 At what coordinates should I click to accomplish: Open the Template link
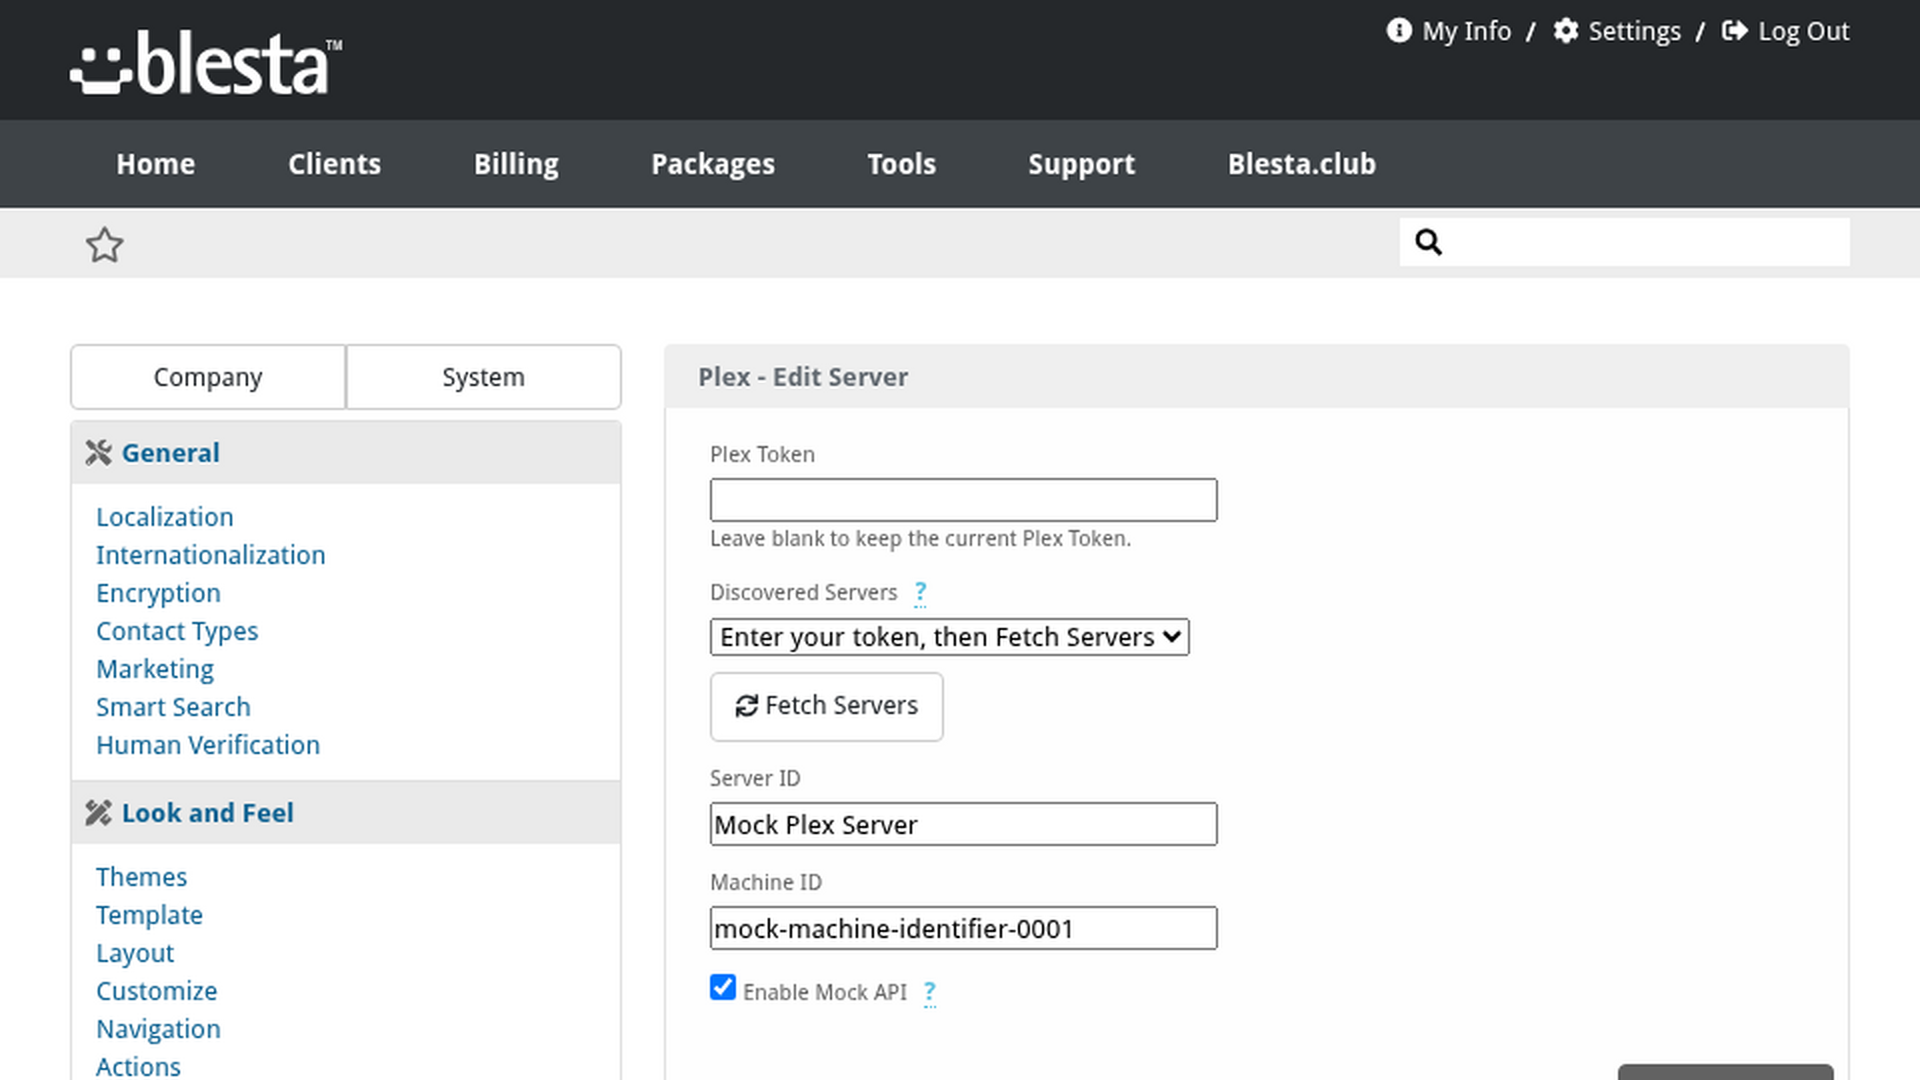point(149,915)
